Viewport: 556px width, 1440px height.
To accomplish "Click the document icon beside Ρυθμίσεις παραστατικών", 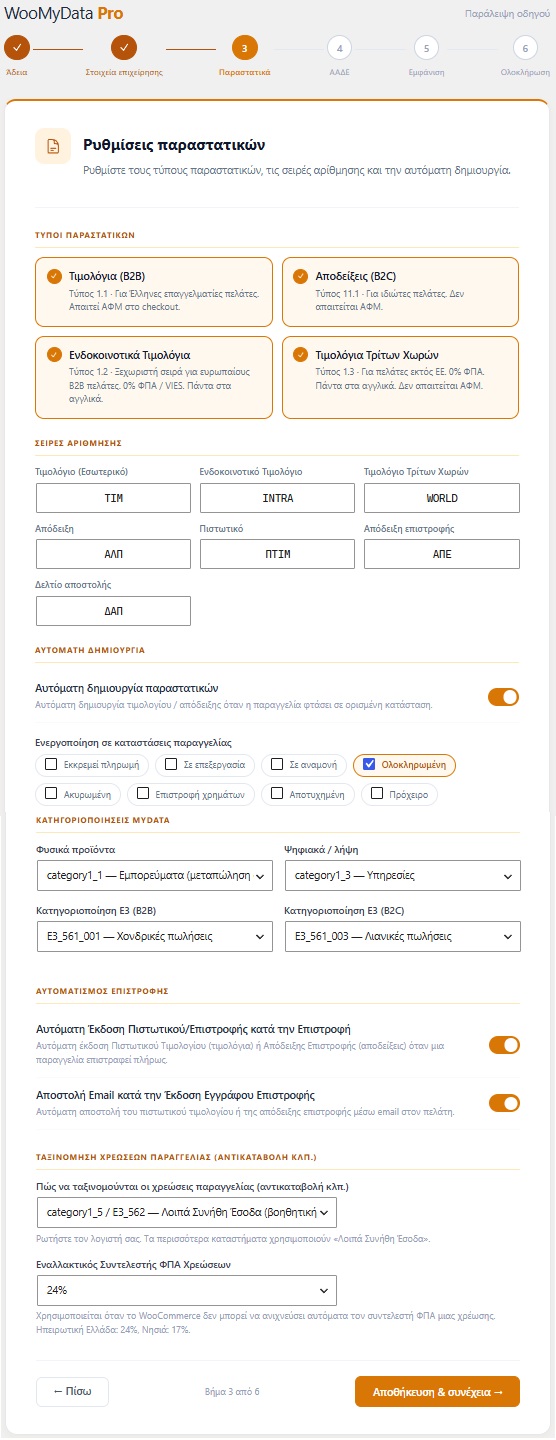I will point(53,145).
